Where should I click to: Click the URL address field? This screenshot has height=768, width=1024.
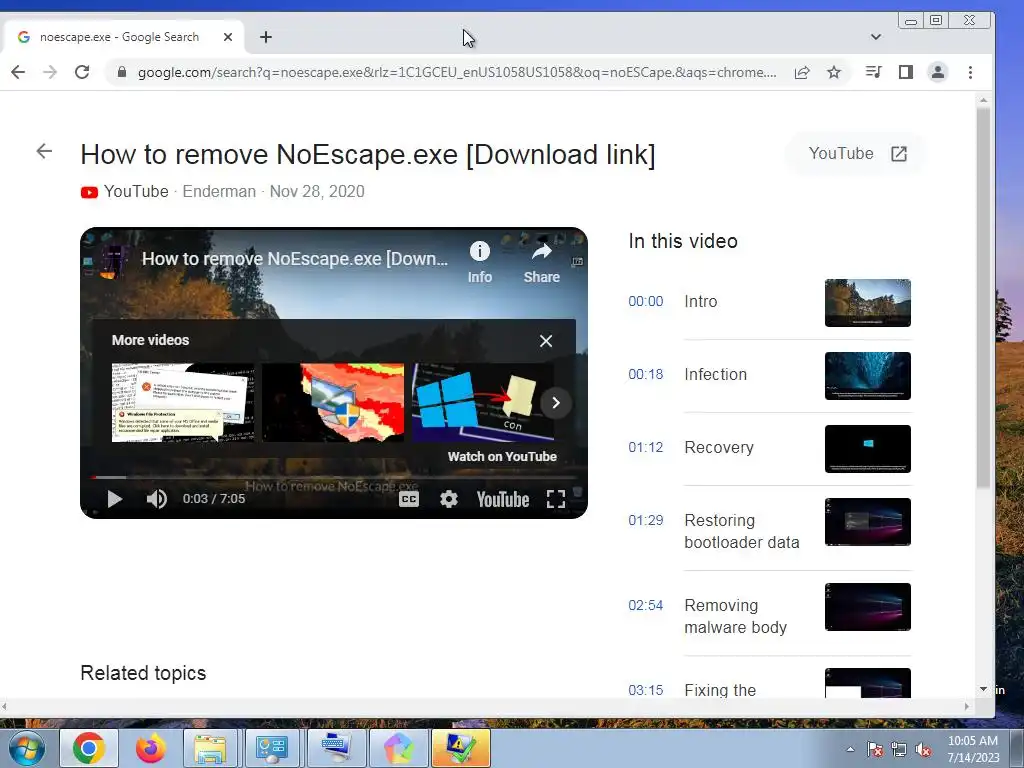click(457, 72)
